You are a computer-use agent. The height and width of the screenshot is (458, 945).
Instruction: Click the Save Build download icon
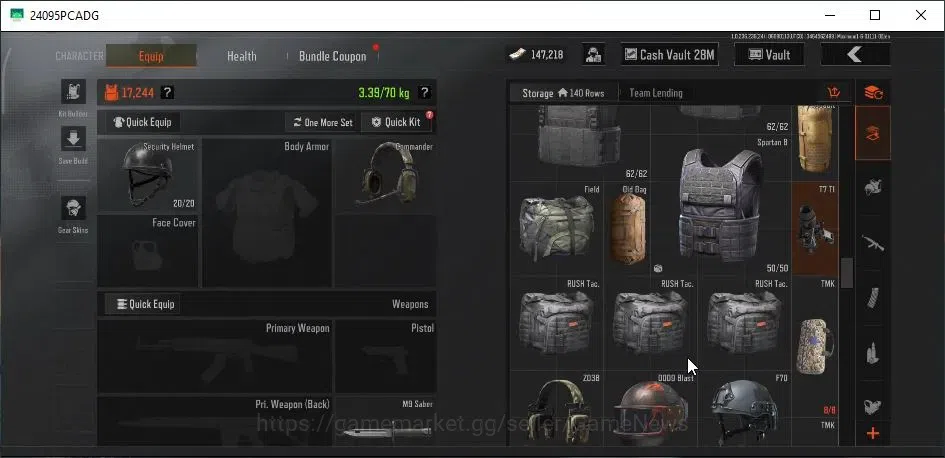coord(74,139)
